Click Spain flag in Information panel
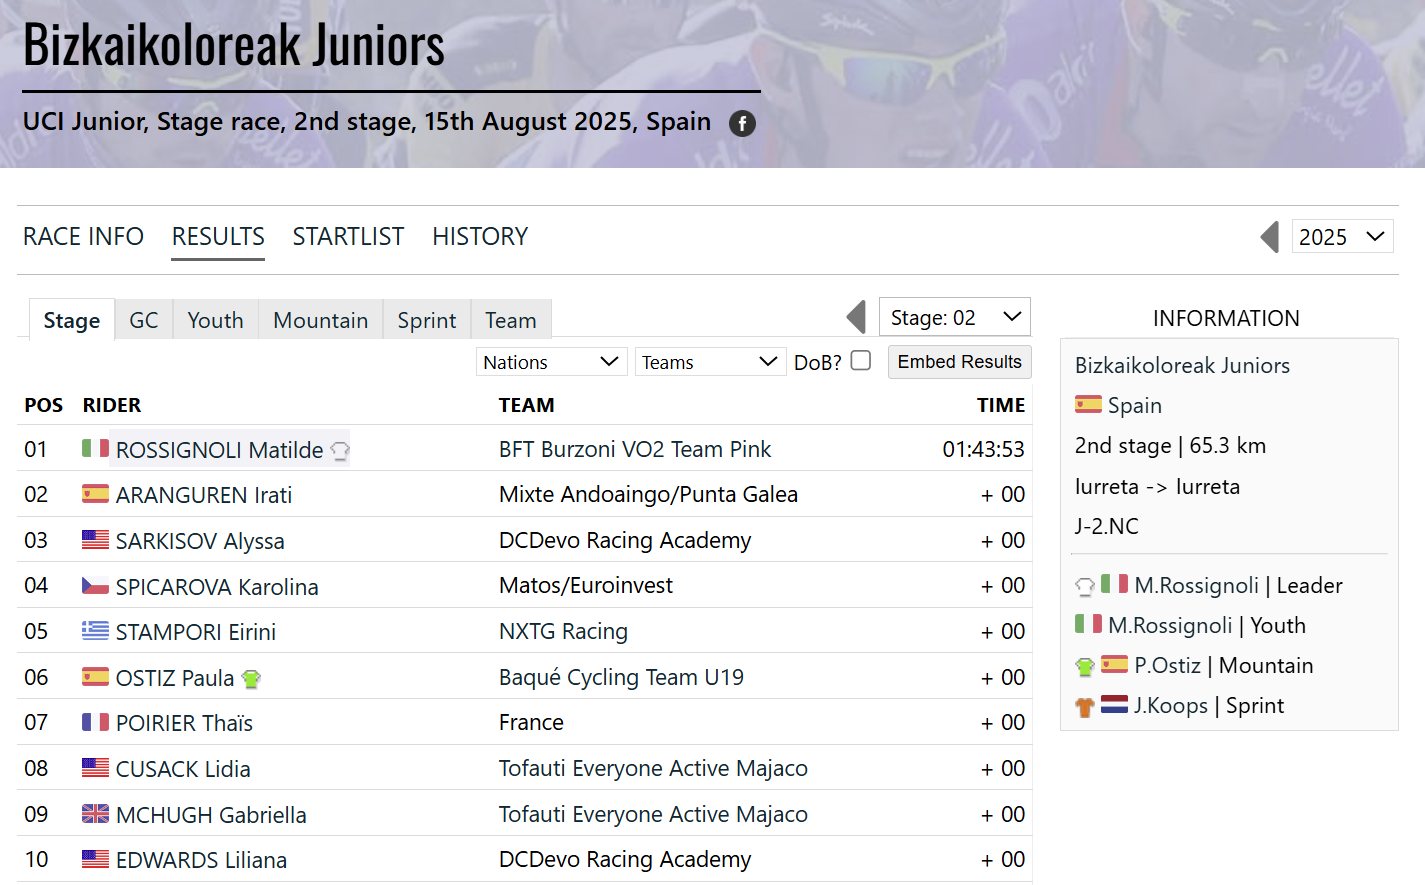 [x=1088, y=404]
